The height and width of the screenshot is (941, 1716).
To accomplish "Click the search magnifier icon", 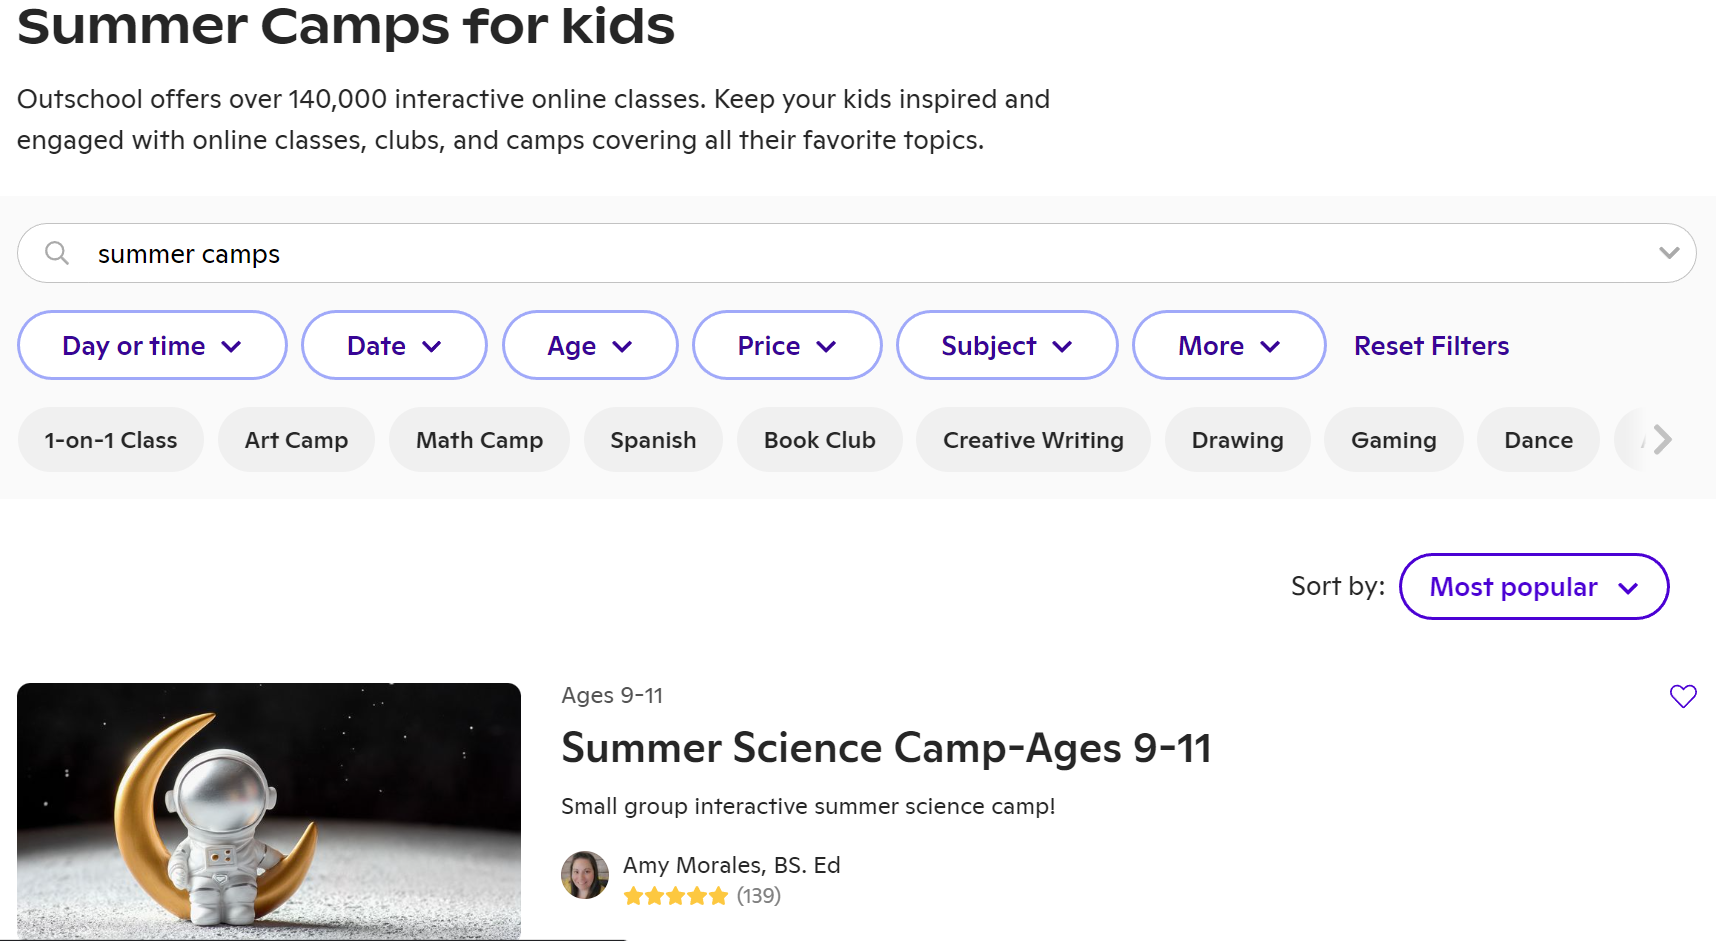I will [x=57, y=253].
